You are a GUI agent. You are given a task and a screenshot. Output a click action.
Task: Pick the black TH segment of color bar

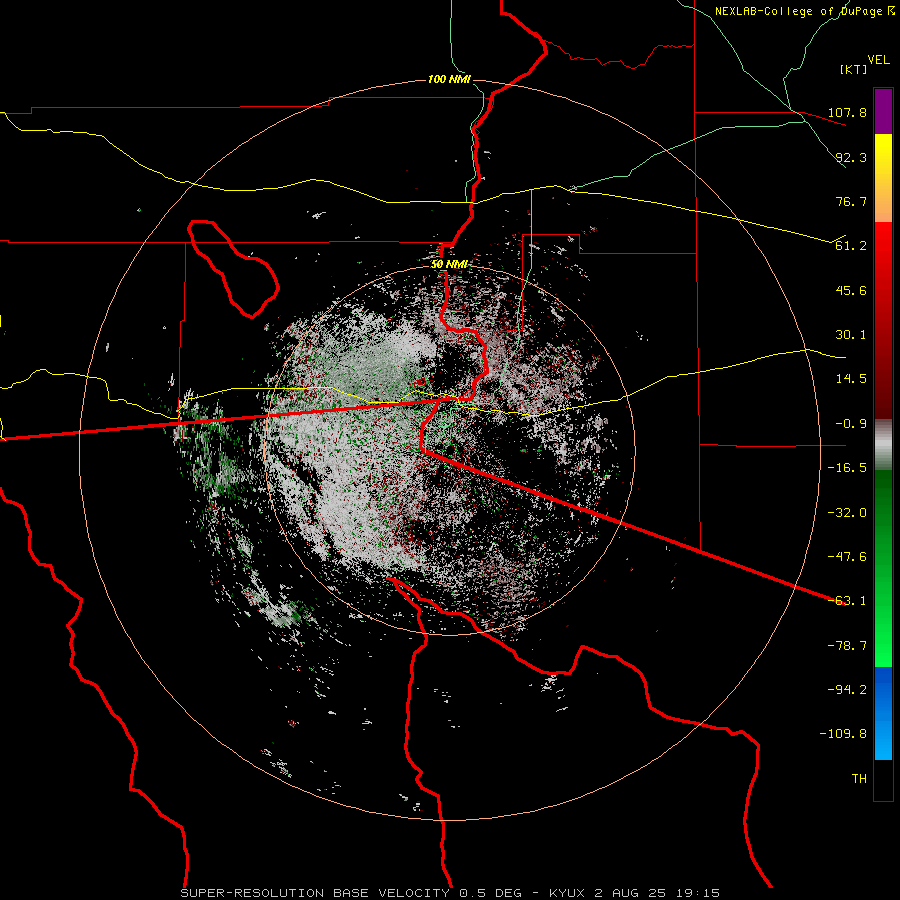click(883, 779)
